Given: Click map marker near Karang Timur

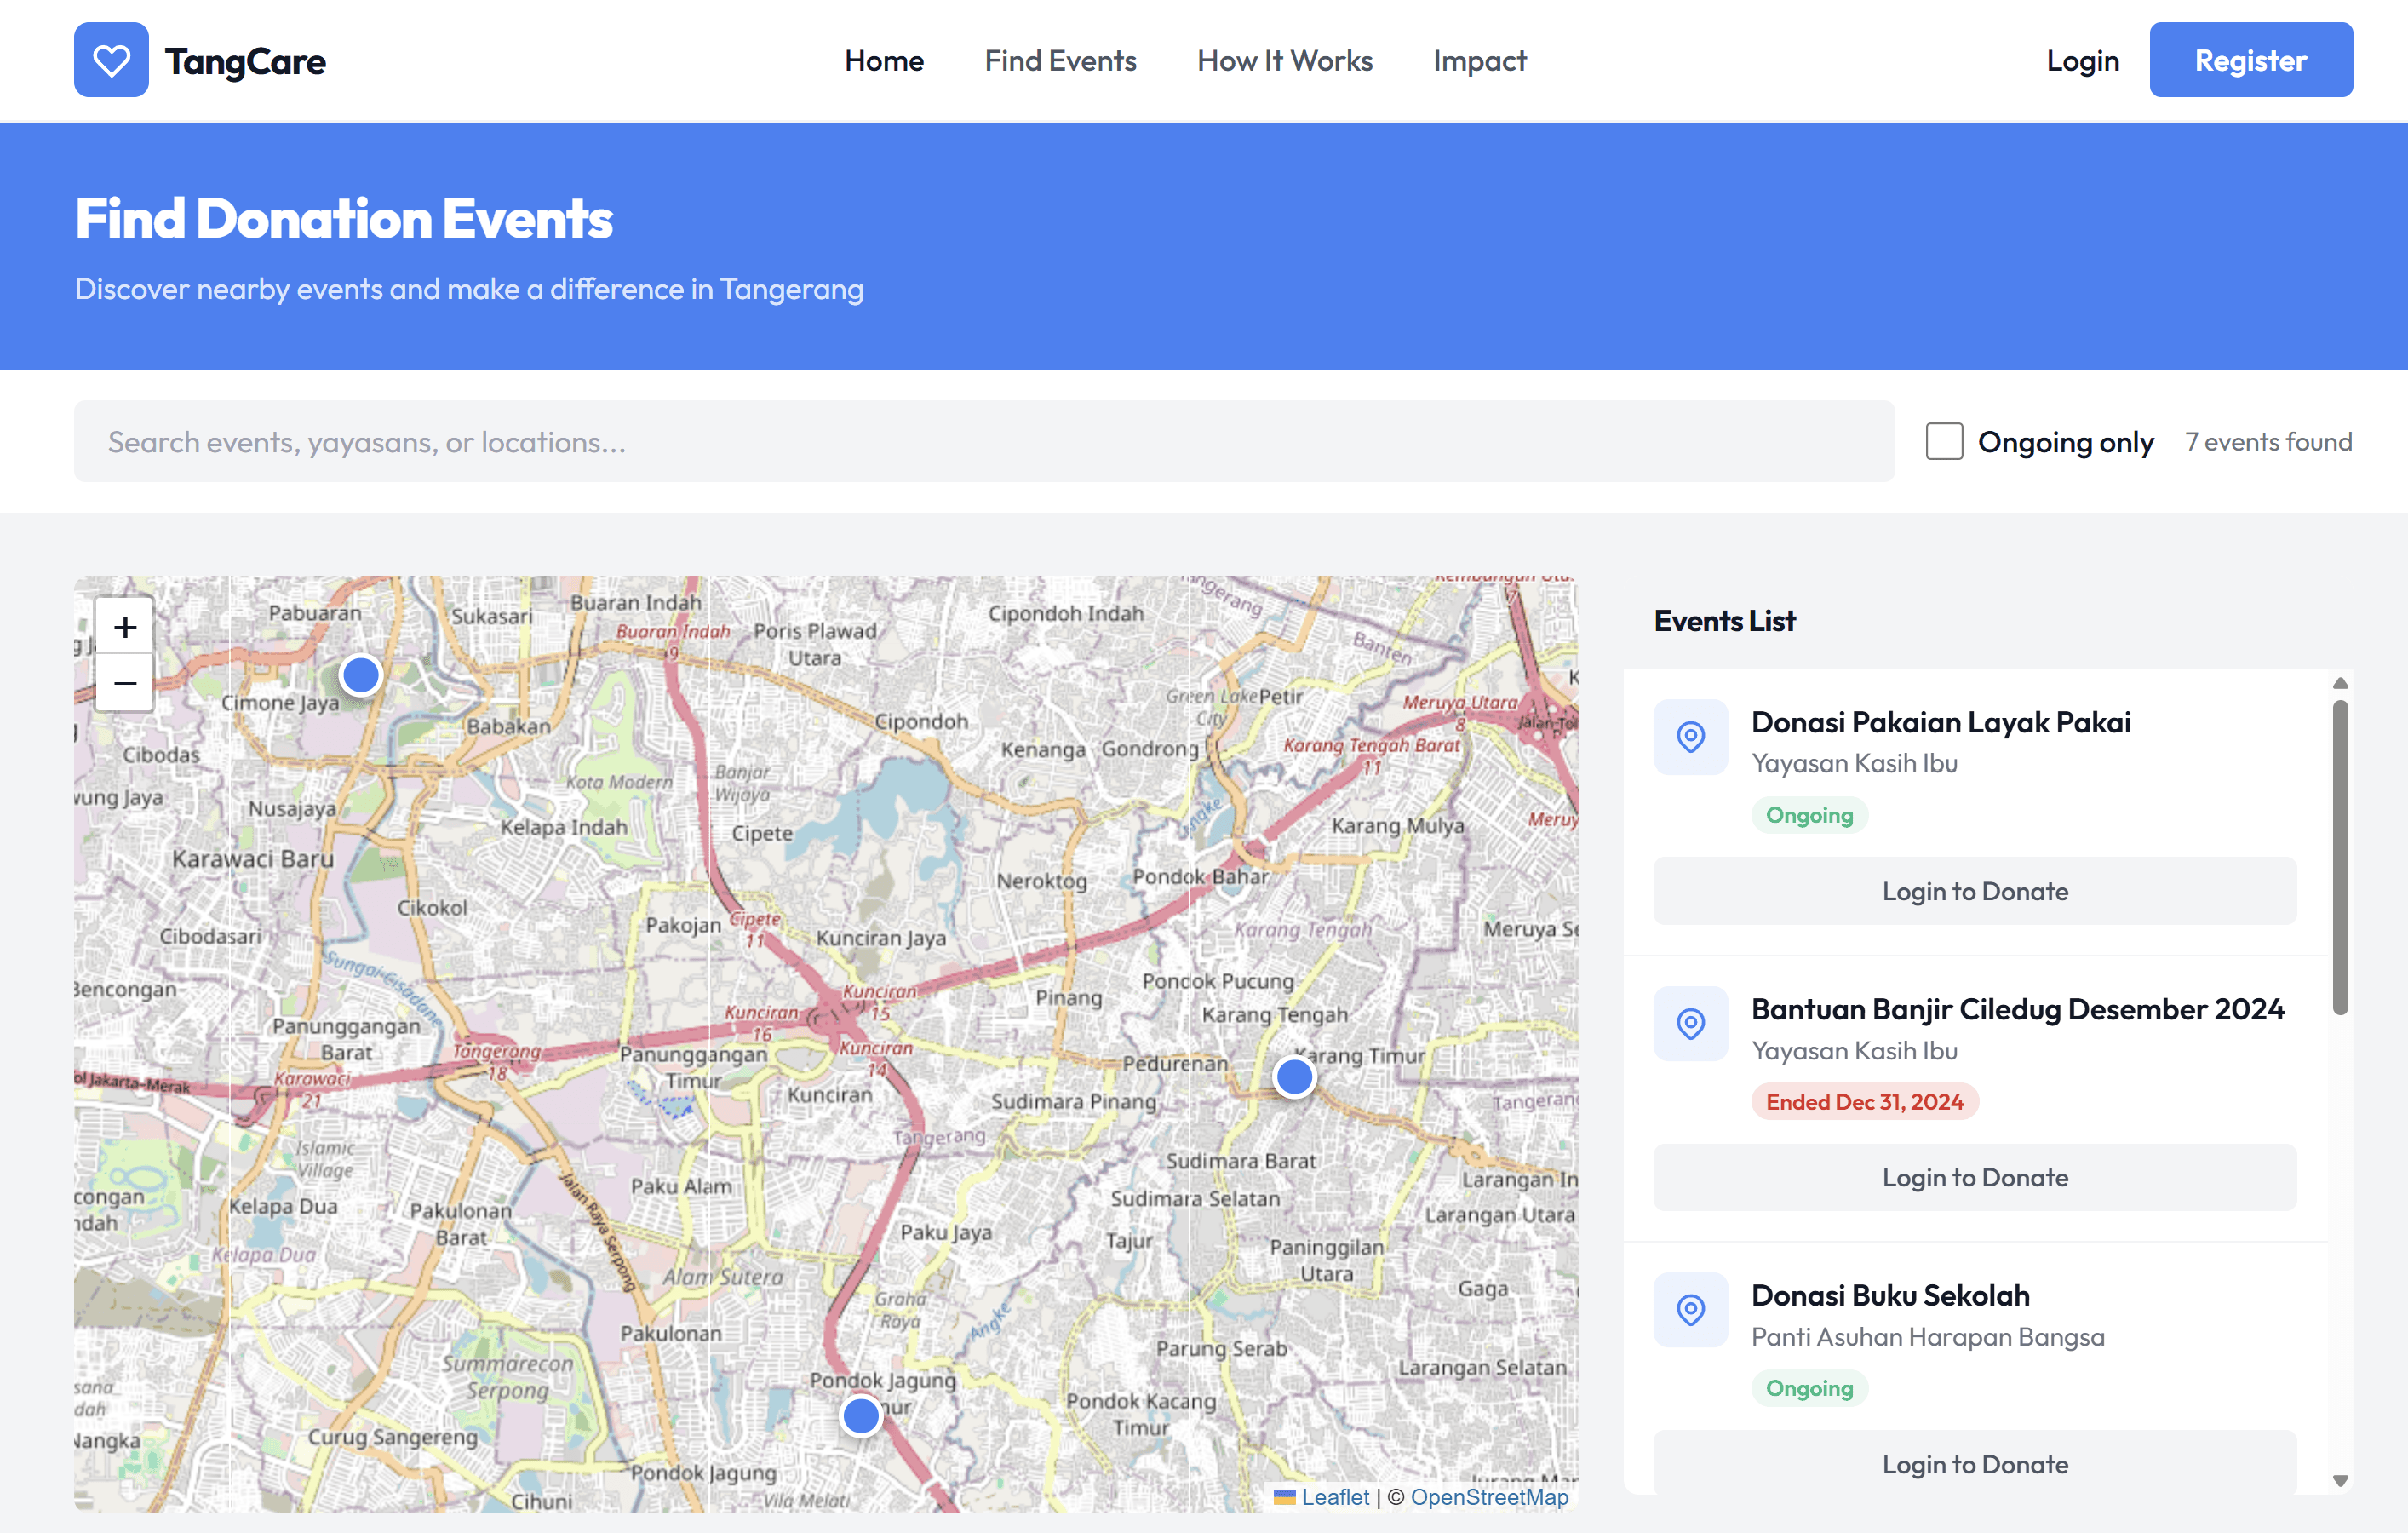Looking at the screenshot, I should [x=1294, y=1077].
